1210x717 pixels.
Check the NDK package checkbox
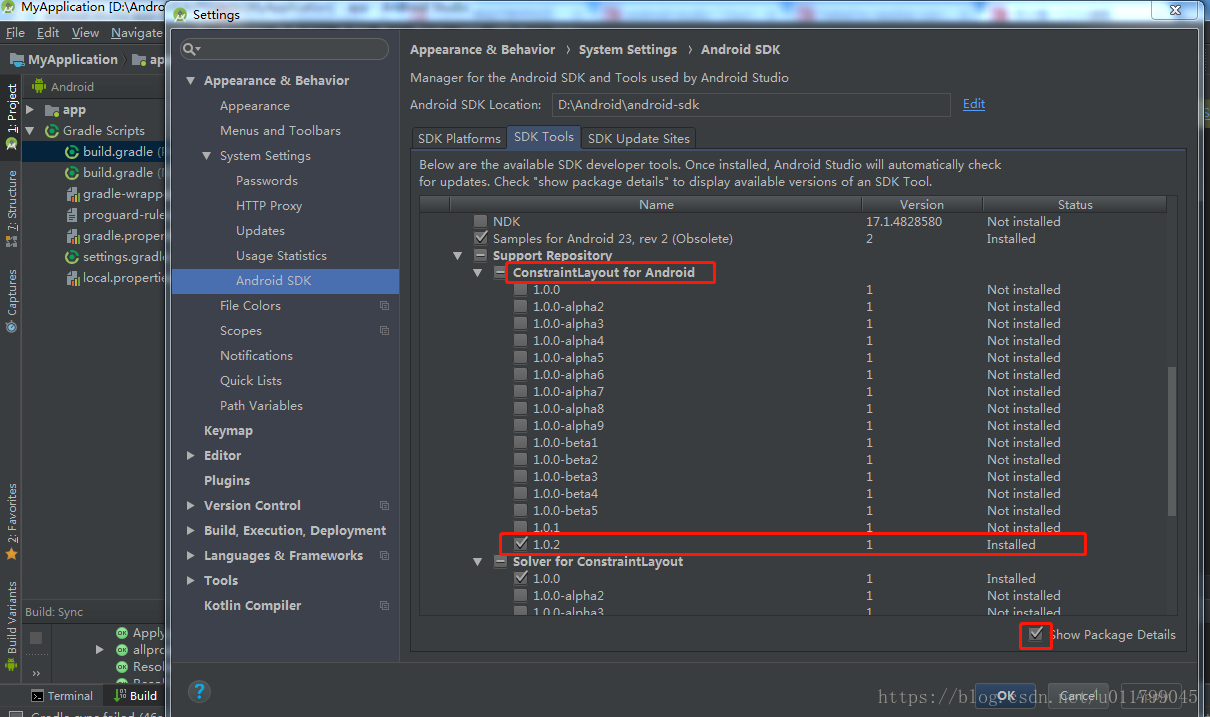tap(481, 222)
